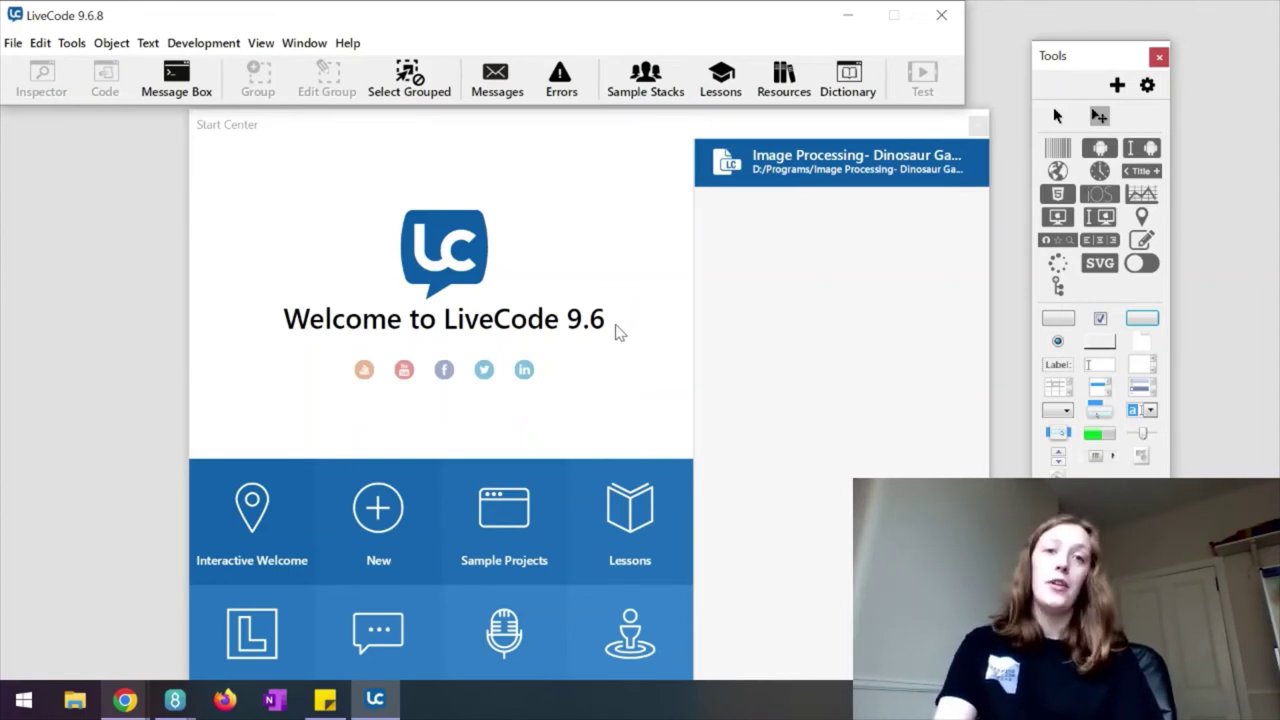
Task: Open recent Image Processing- Dinosaur Game stack
Action: (x=842, y=162)
